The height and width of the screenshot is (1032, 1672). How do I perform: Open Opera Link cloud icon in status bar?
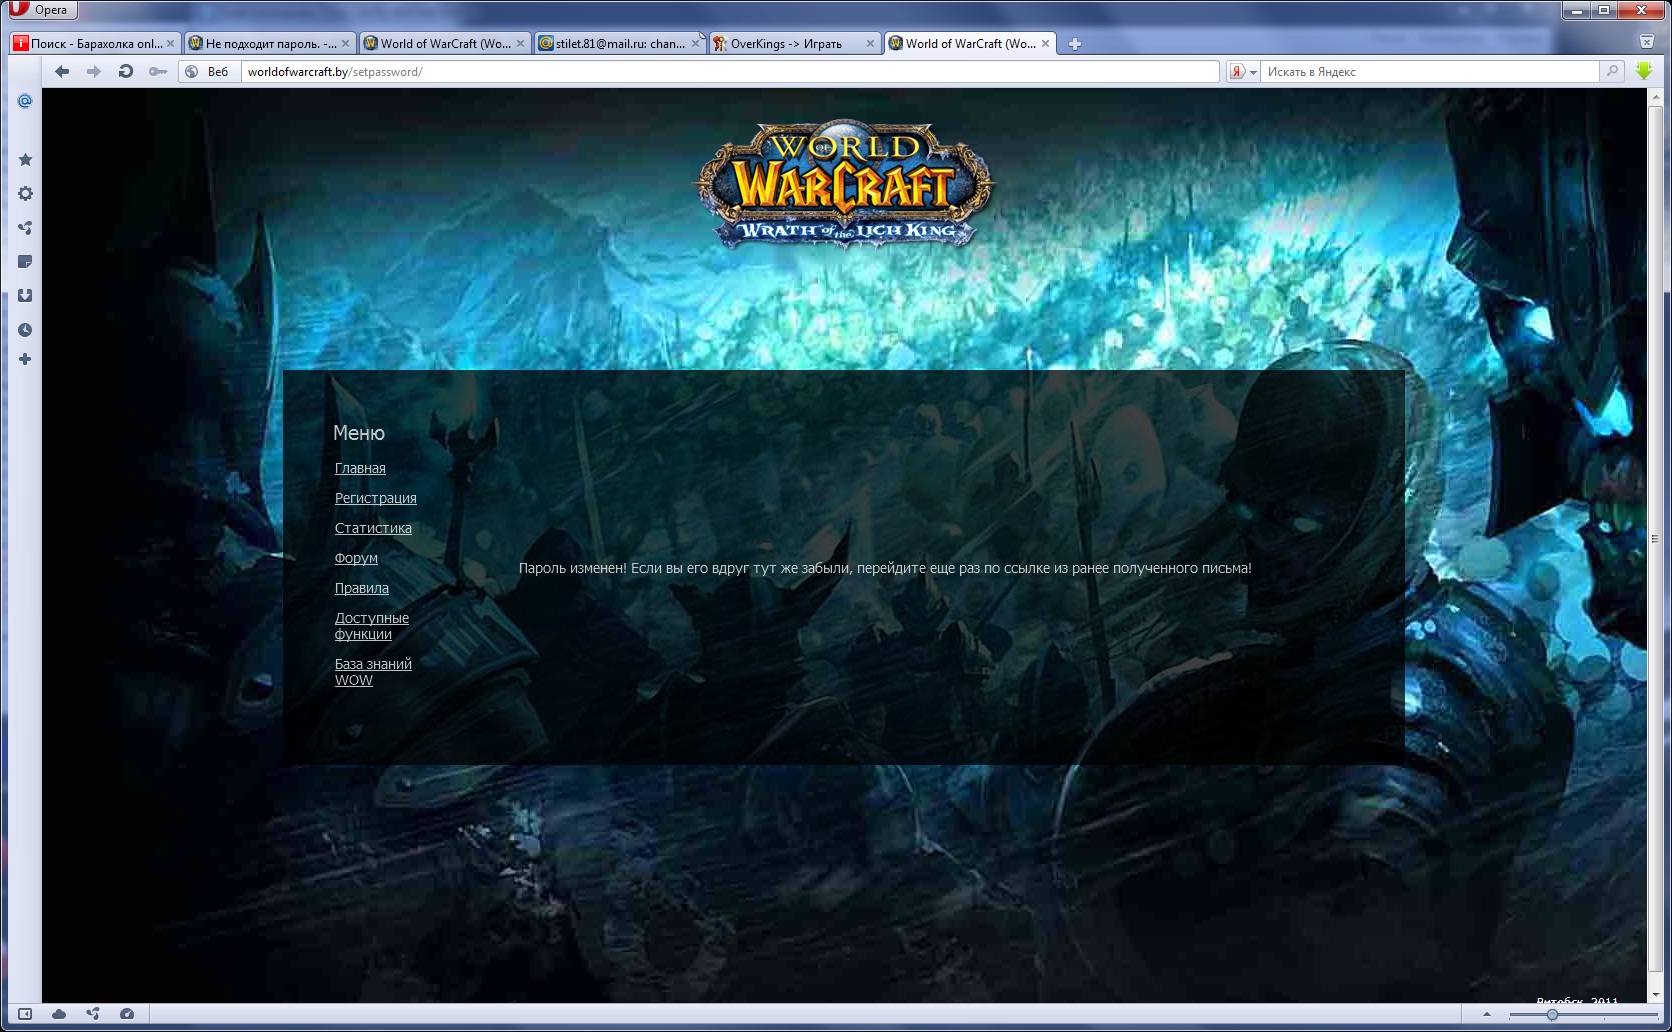59,1014
